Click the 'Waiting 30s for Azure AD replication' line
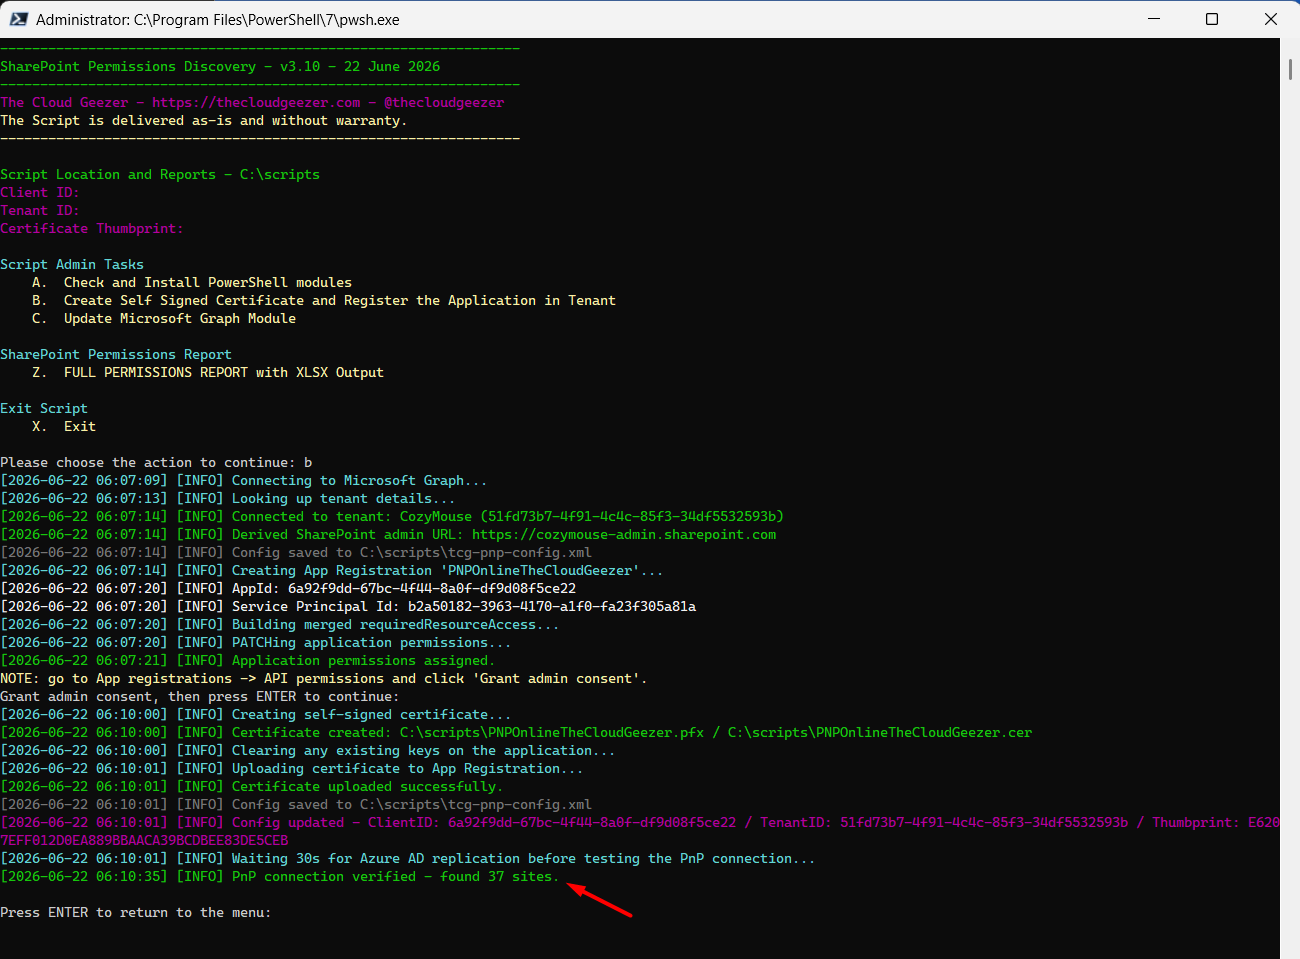 (408, 858)
